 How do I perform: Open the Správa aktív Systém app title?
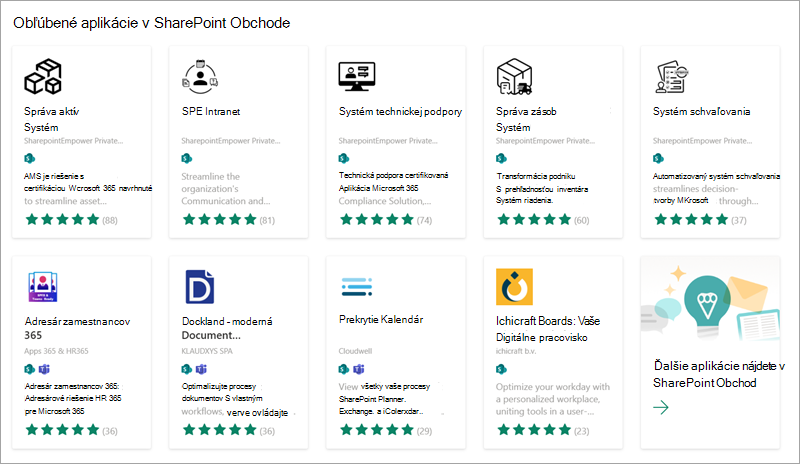tap(52, 119)
